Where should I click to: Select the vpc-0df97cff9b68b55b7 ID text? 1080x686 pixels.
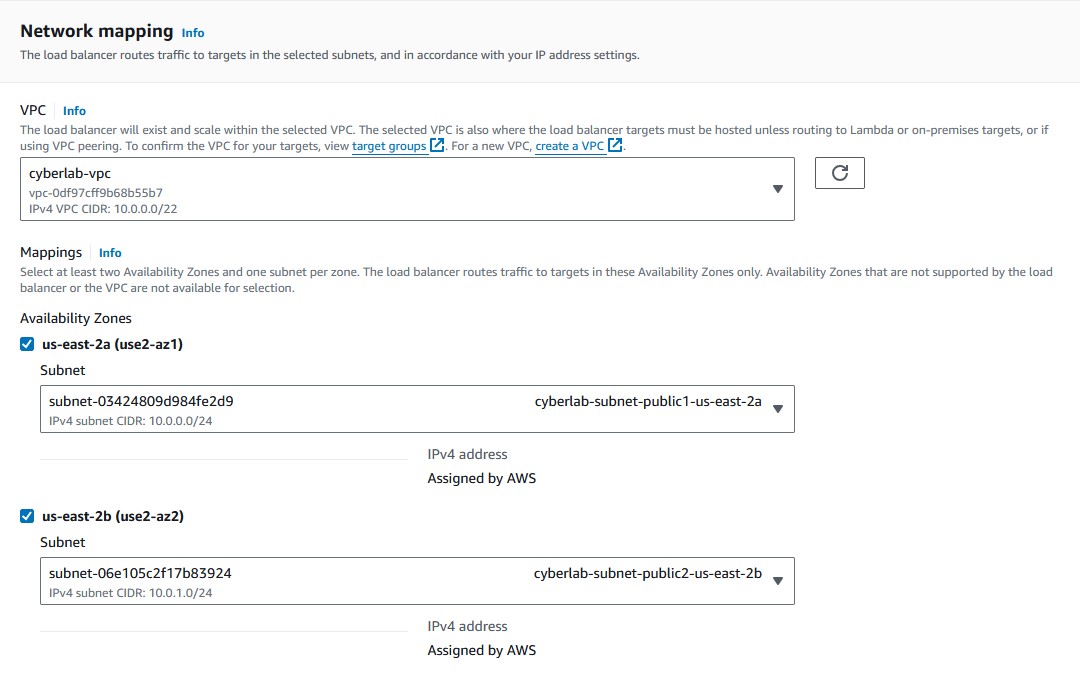tap(96, 193)
